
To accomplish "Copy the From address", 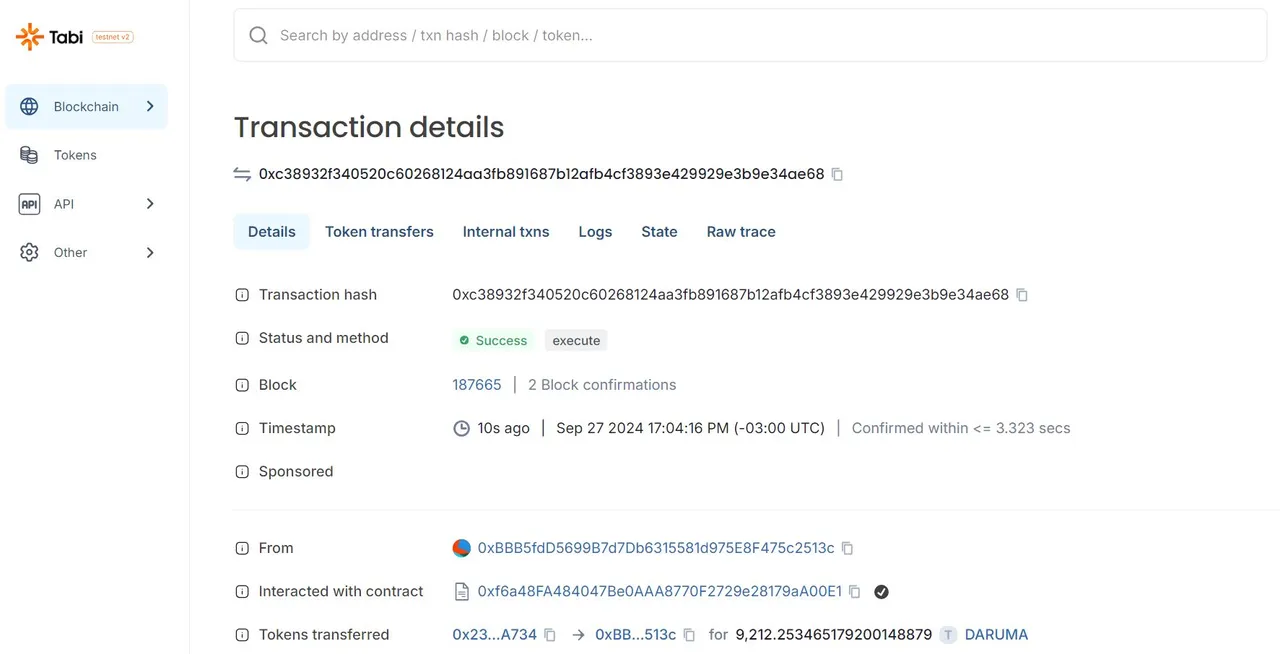I will [x=847, y=548].
